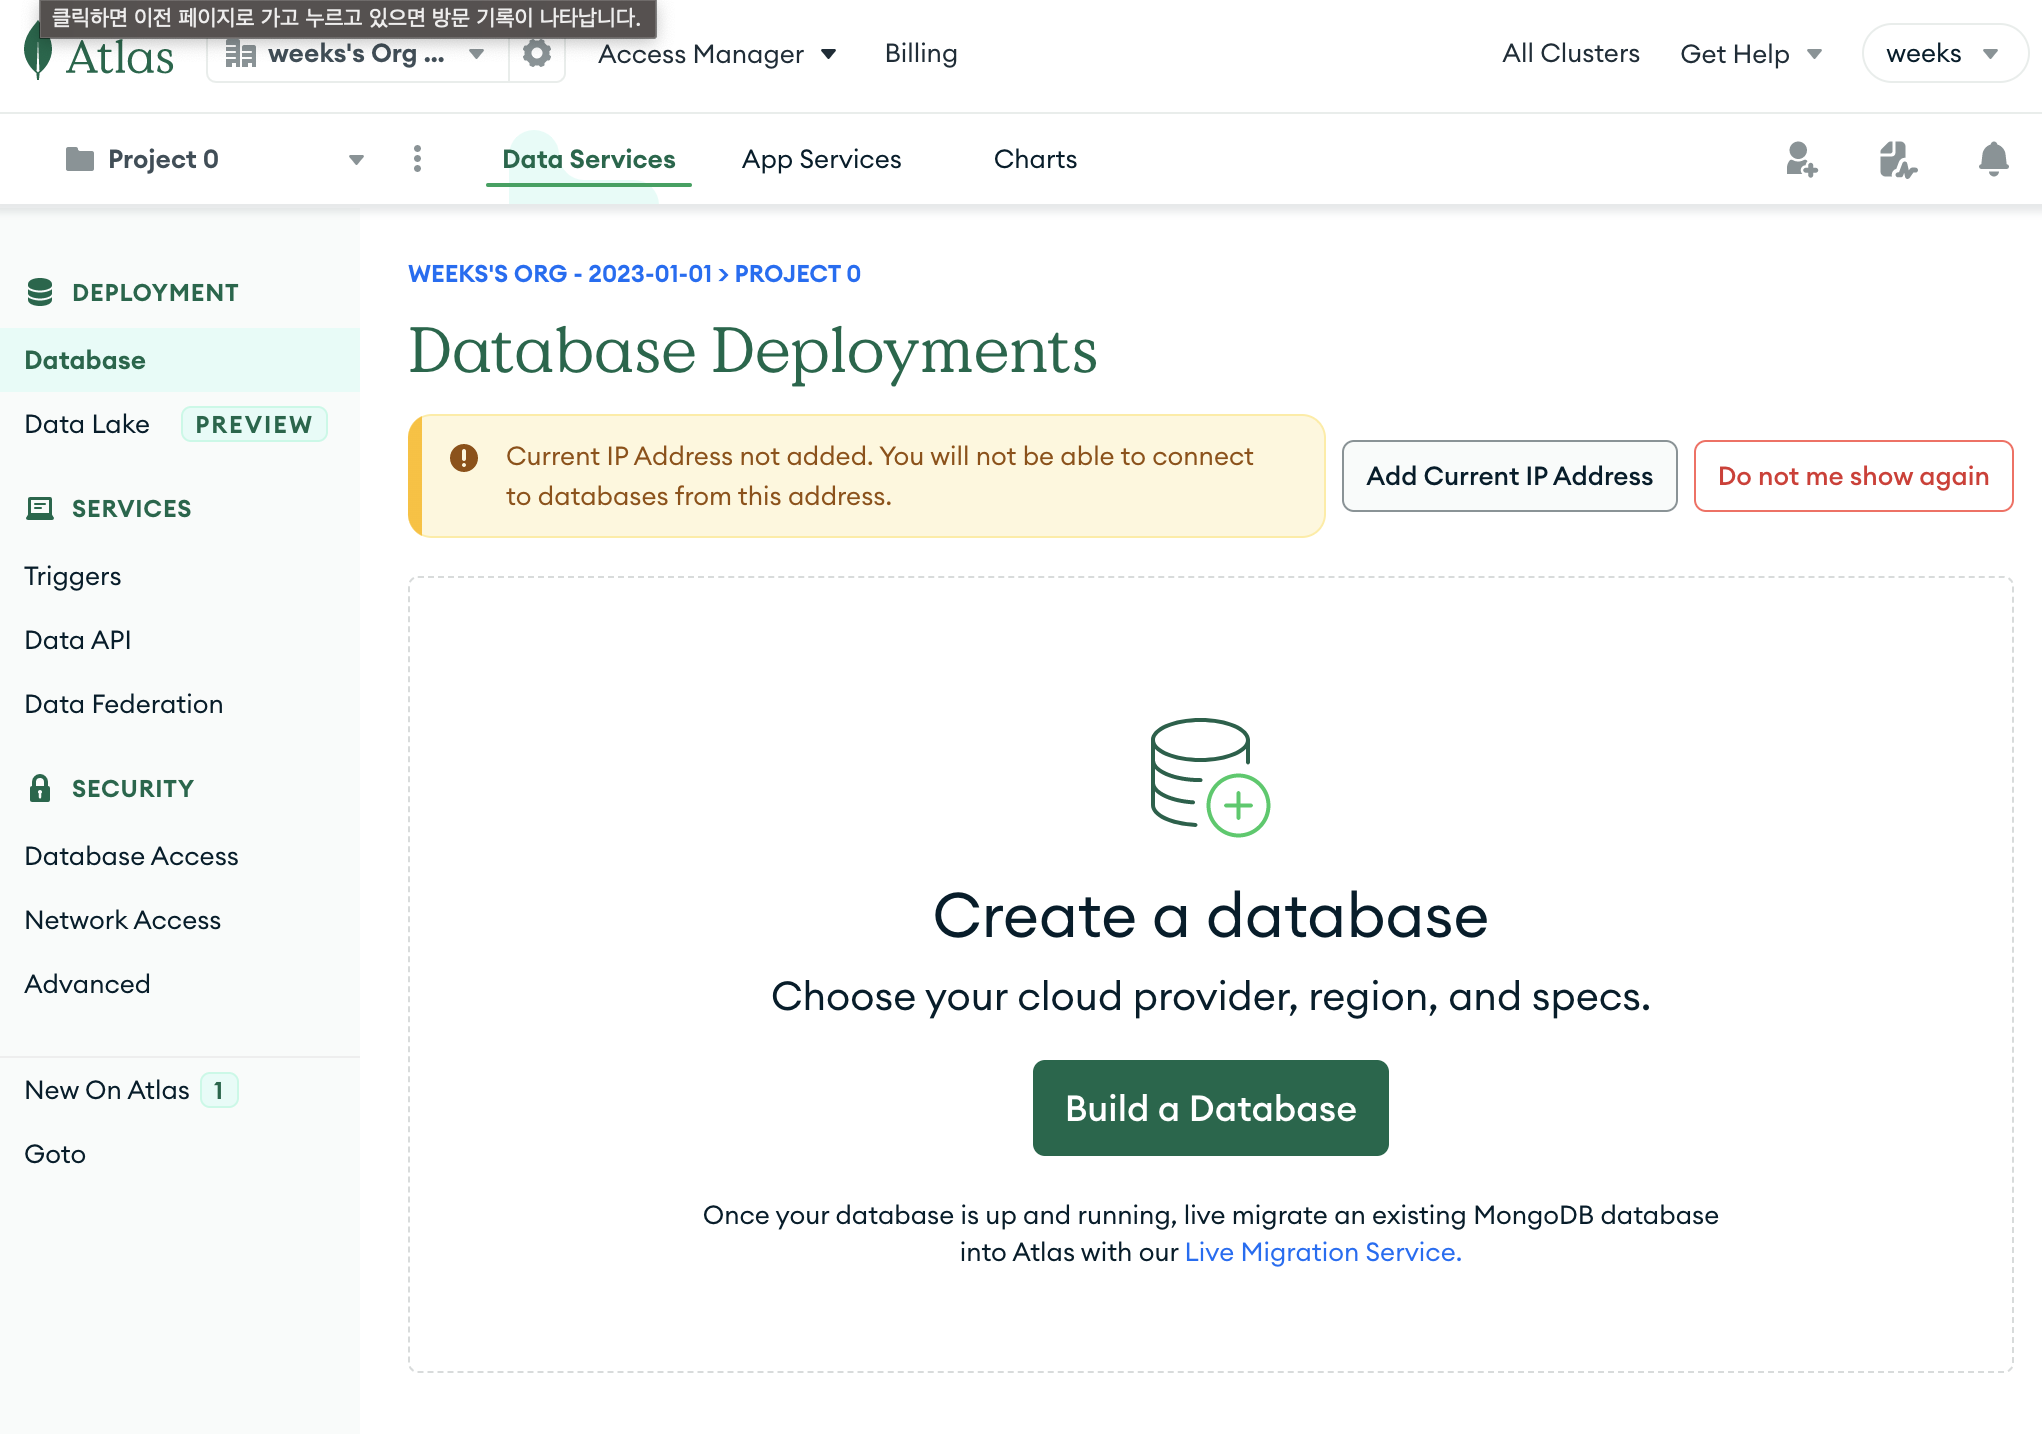Click the database plus icon illustration
The width and height of the screenshot is (2042, 1434).
(1210, 777)
